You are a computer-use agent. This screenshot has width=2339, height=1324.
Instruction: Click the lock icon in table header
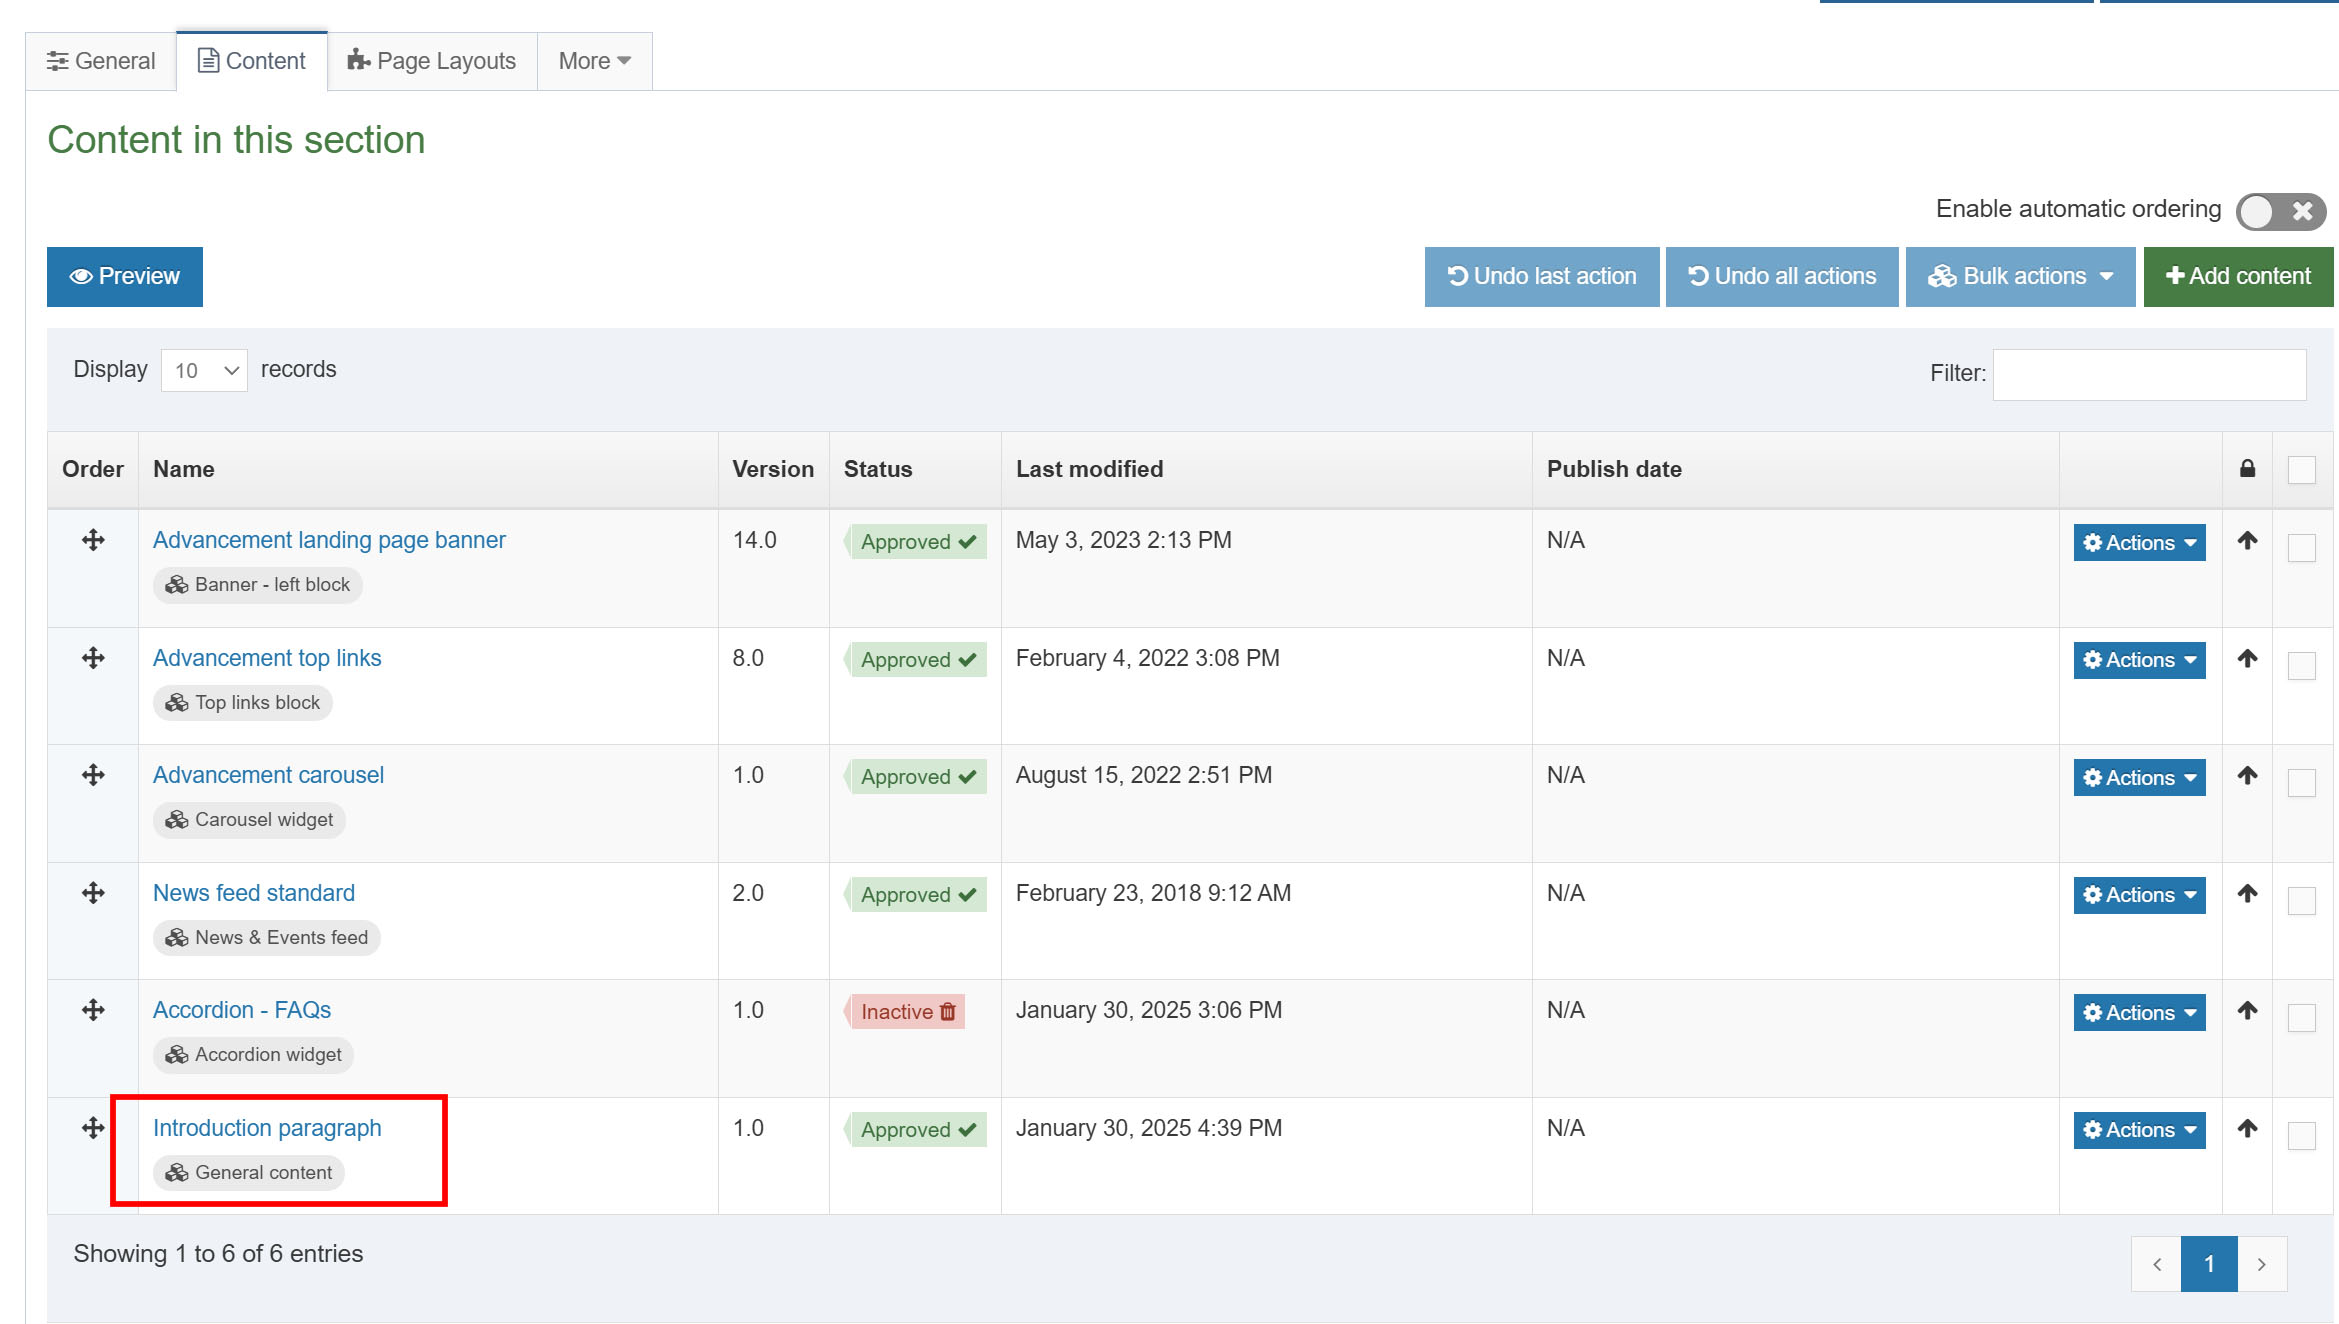[x=2247, y=469]
